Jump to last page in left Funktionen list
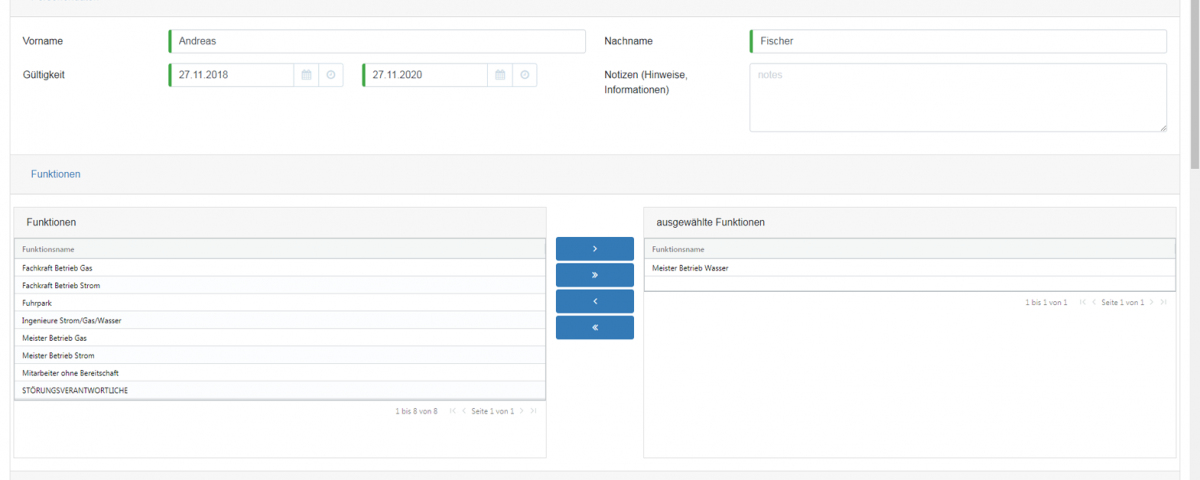 tap(534, 411)
